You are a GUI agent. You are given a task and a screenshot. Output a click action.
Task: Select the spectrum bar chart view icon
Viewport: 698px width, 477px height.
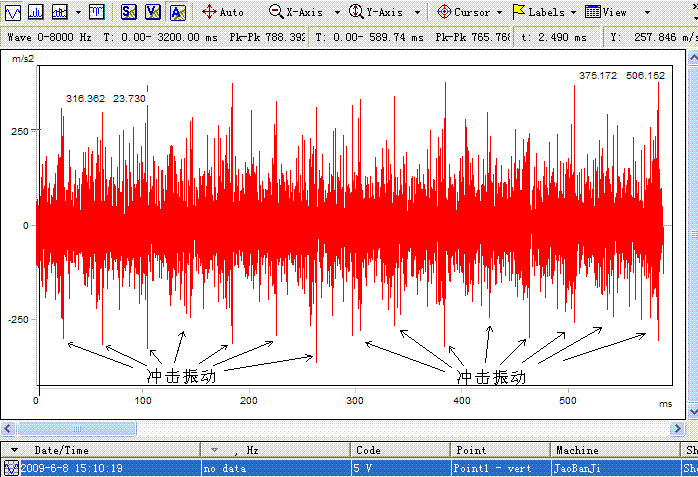pos(36,12)
